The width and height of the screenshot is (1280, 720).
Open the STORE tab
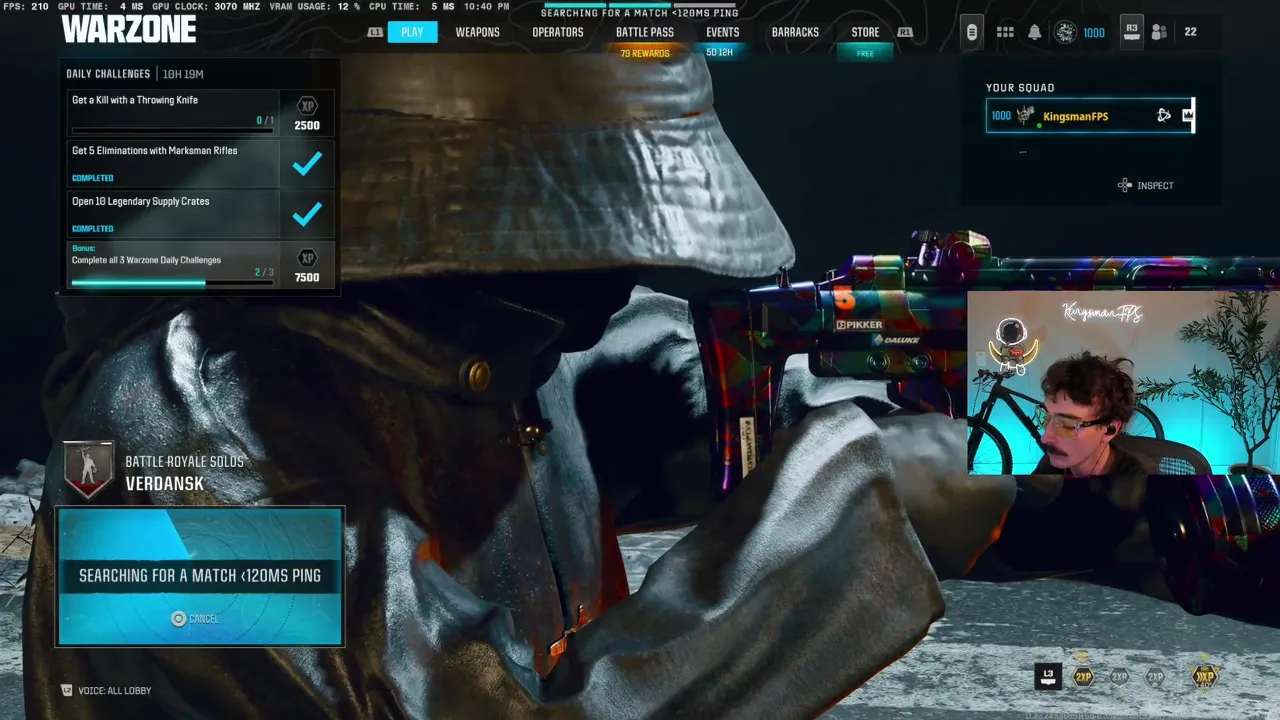(x=865, y=32)
